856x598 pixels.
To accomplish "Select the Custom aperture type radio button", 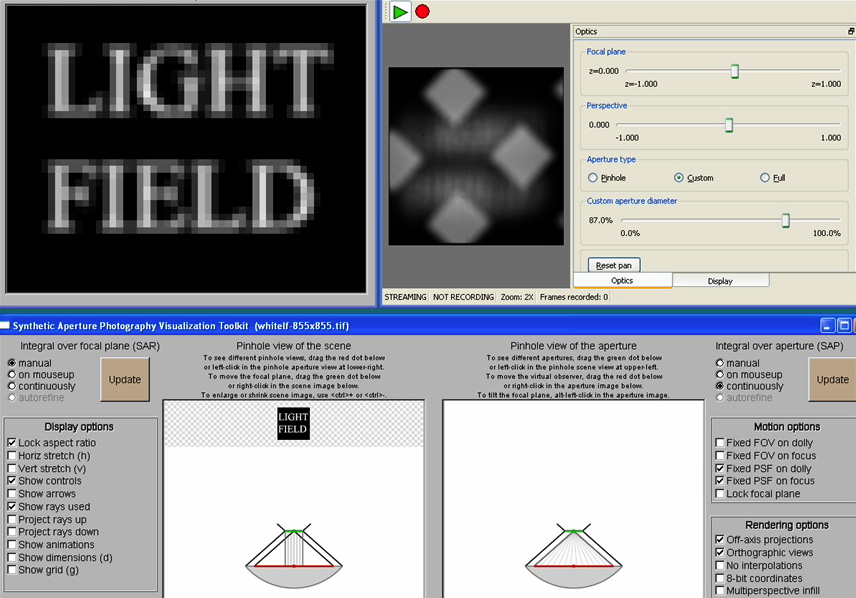I will (x=679, y=178).
